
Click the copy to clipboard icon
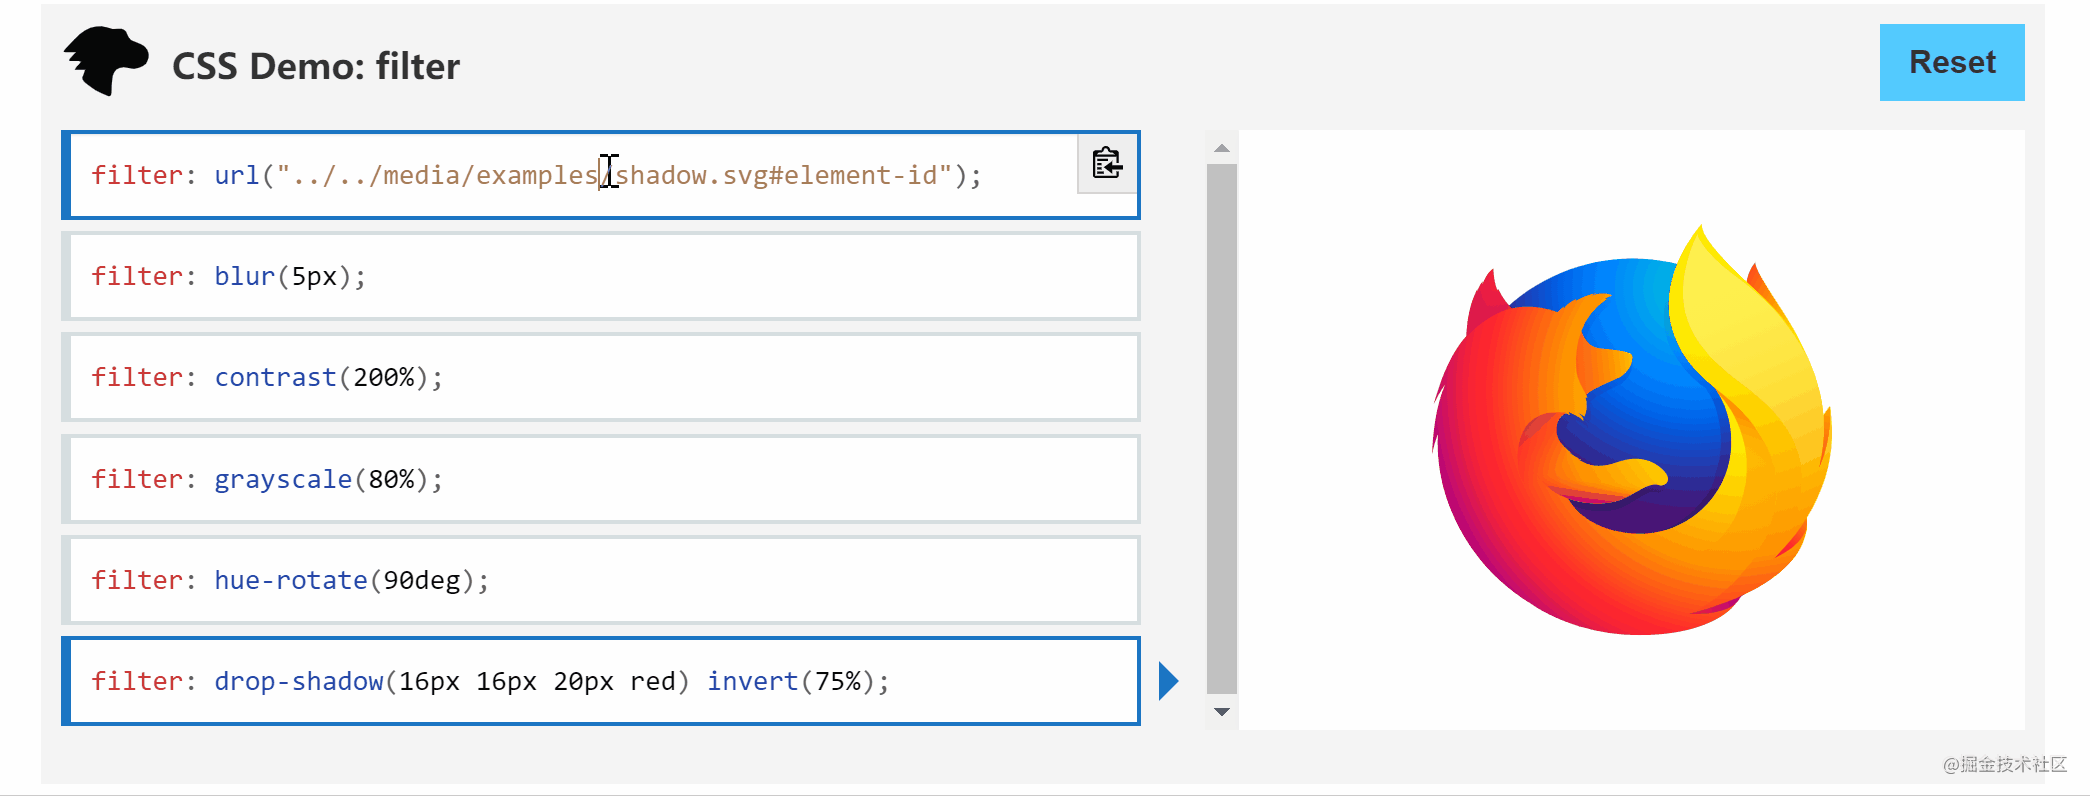tap(1107, 163)
